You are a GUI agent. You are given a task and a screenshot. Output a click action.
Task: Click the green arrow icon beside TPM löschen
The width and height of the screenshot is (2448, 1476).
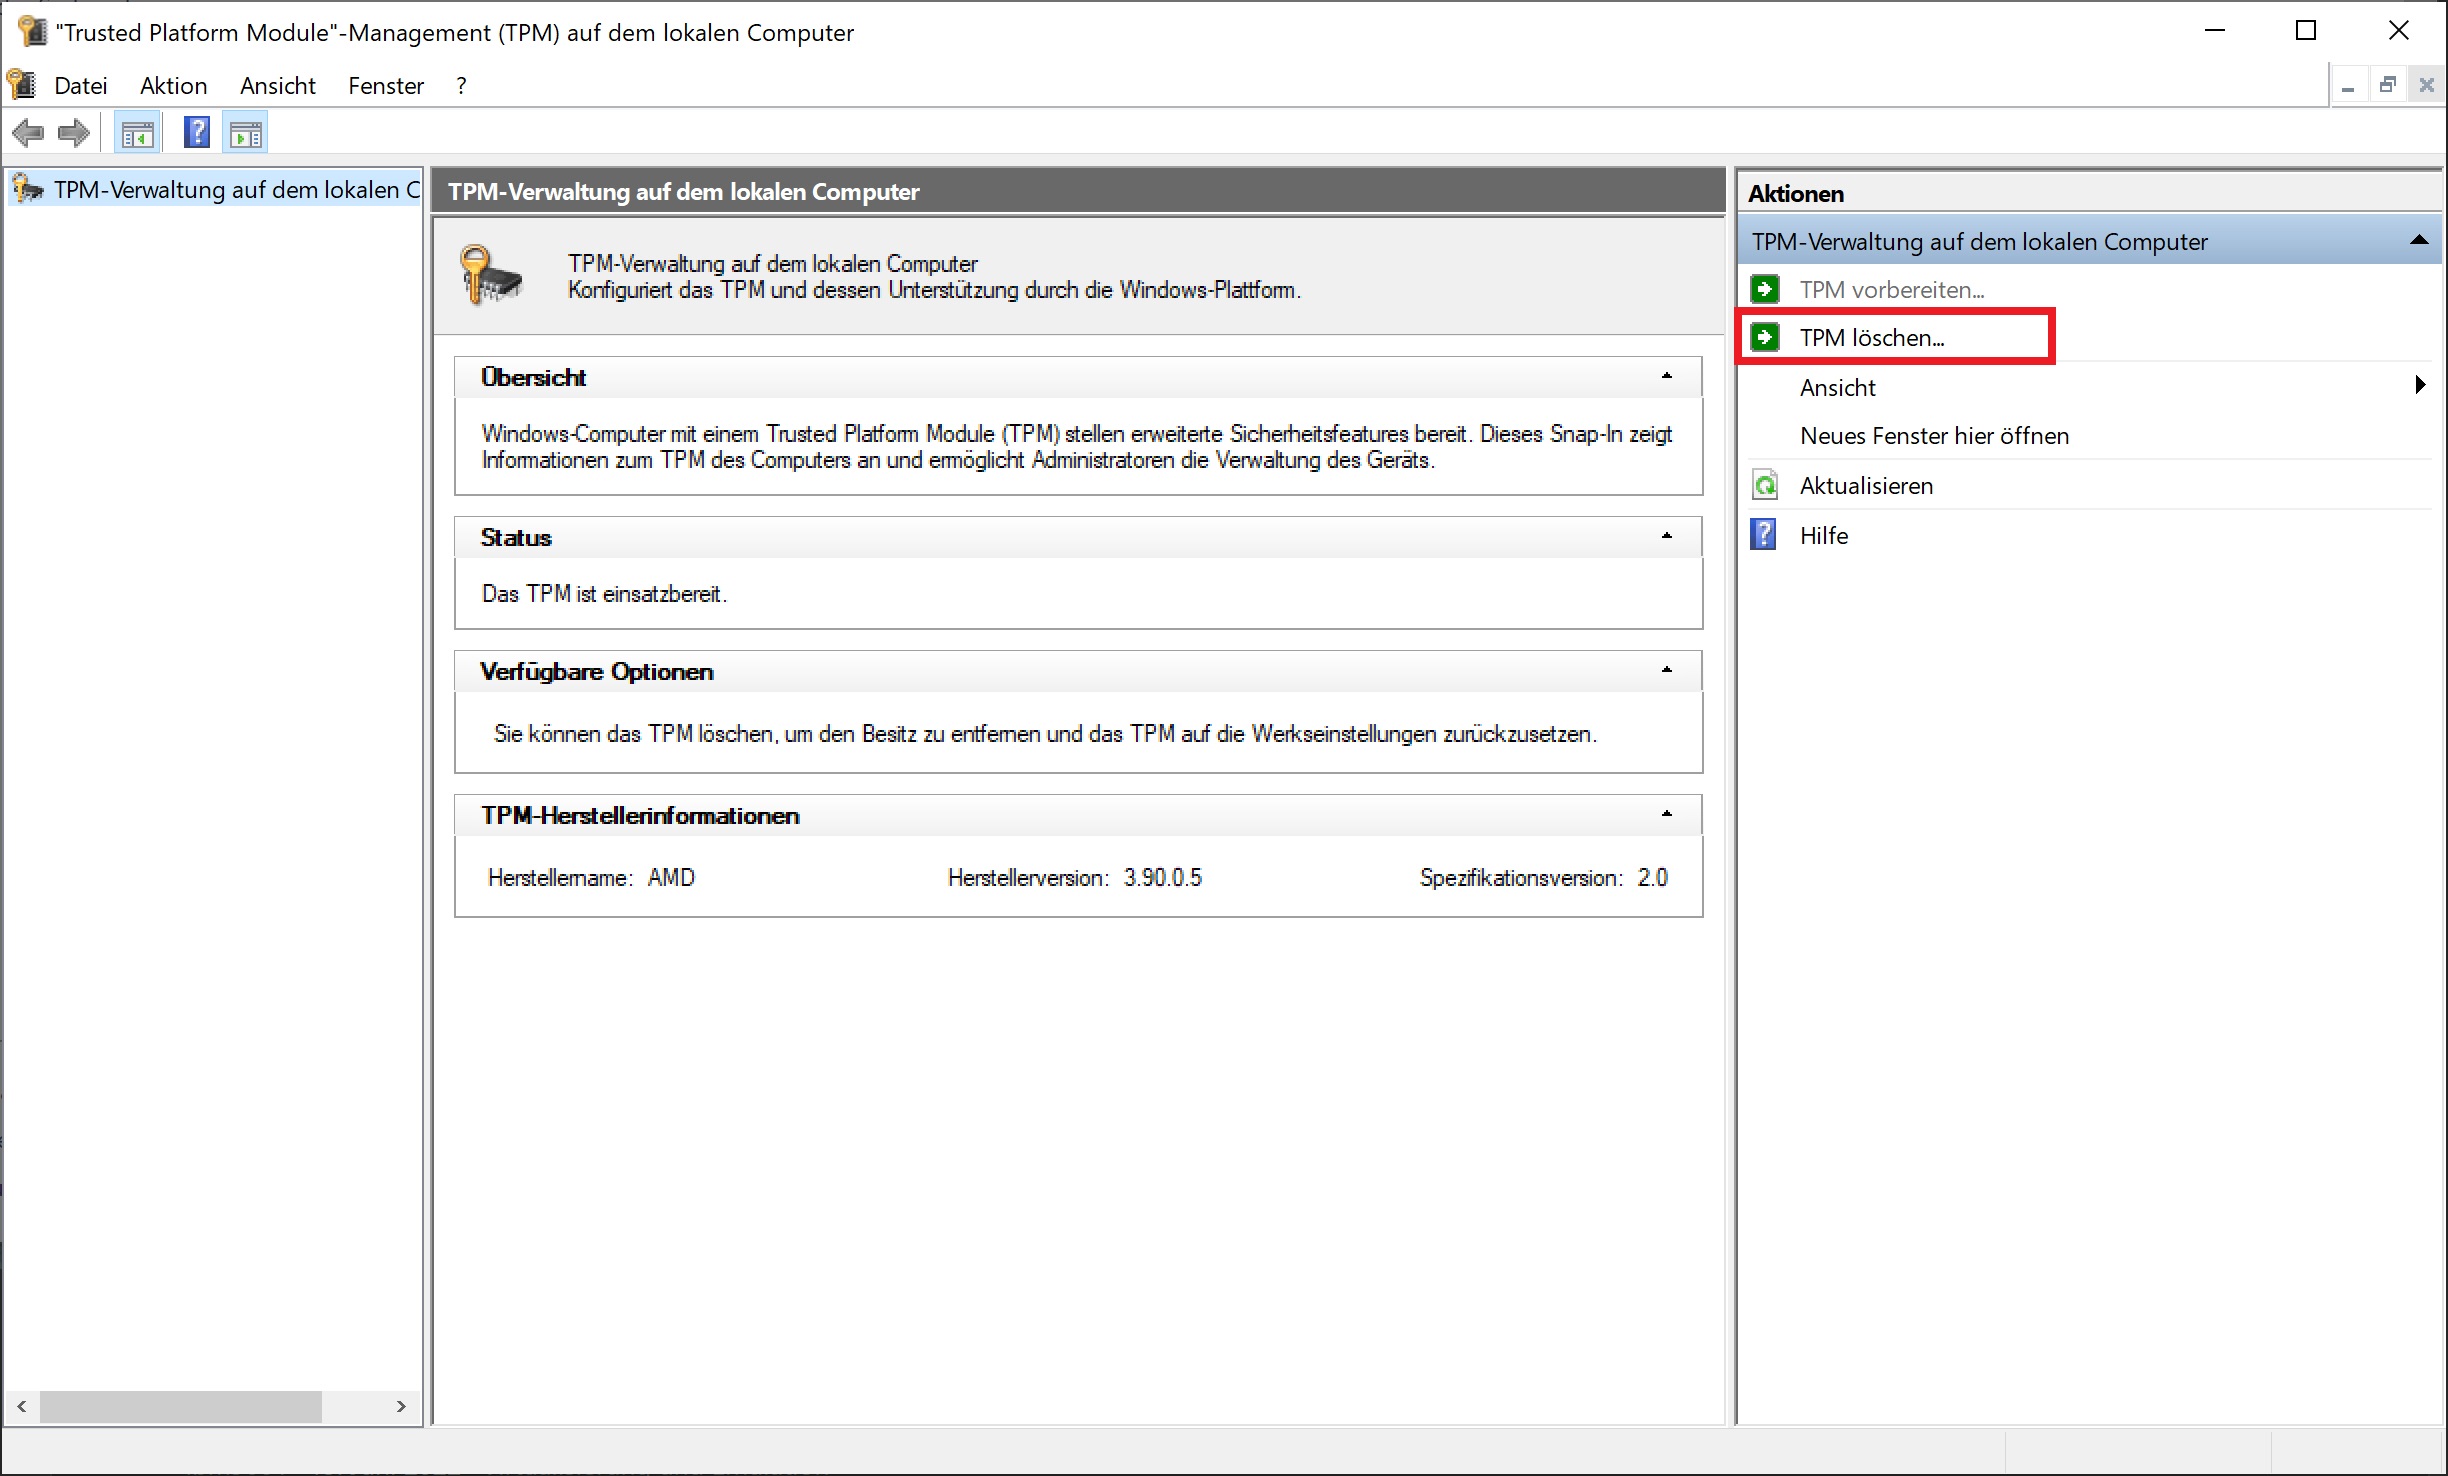1765,337
